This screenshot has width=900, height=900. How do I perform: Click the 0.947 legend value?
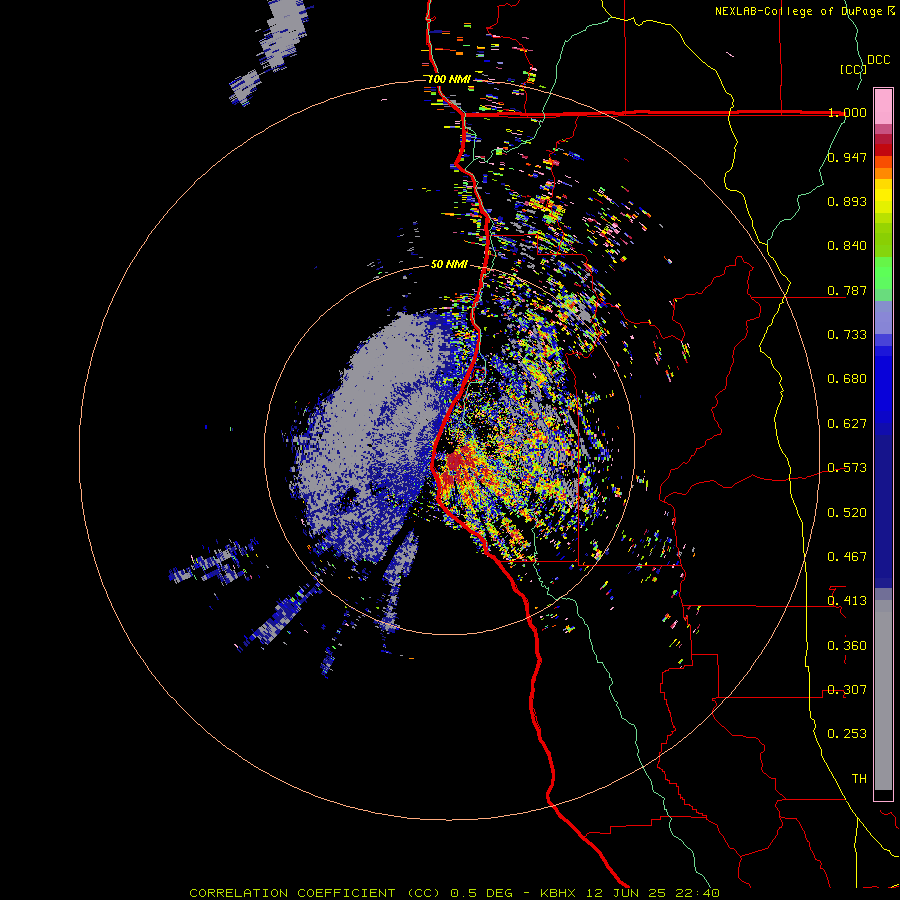pos(847,157)
